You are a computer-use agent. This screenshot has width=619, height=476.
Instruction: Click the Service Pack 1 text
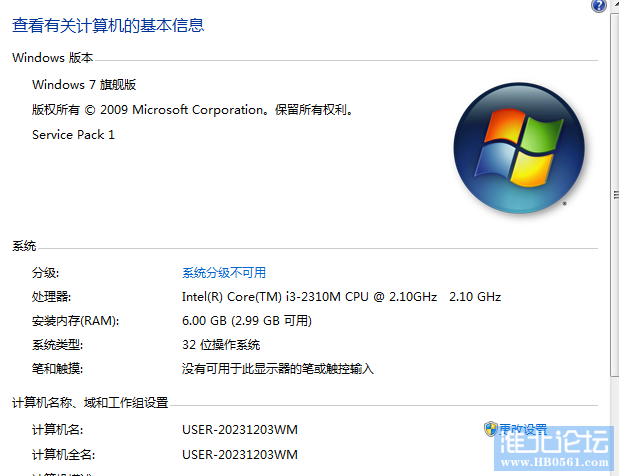(x=73, y=134)
